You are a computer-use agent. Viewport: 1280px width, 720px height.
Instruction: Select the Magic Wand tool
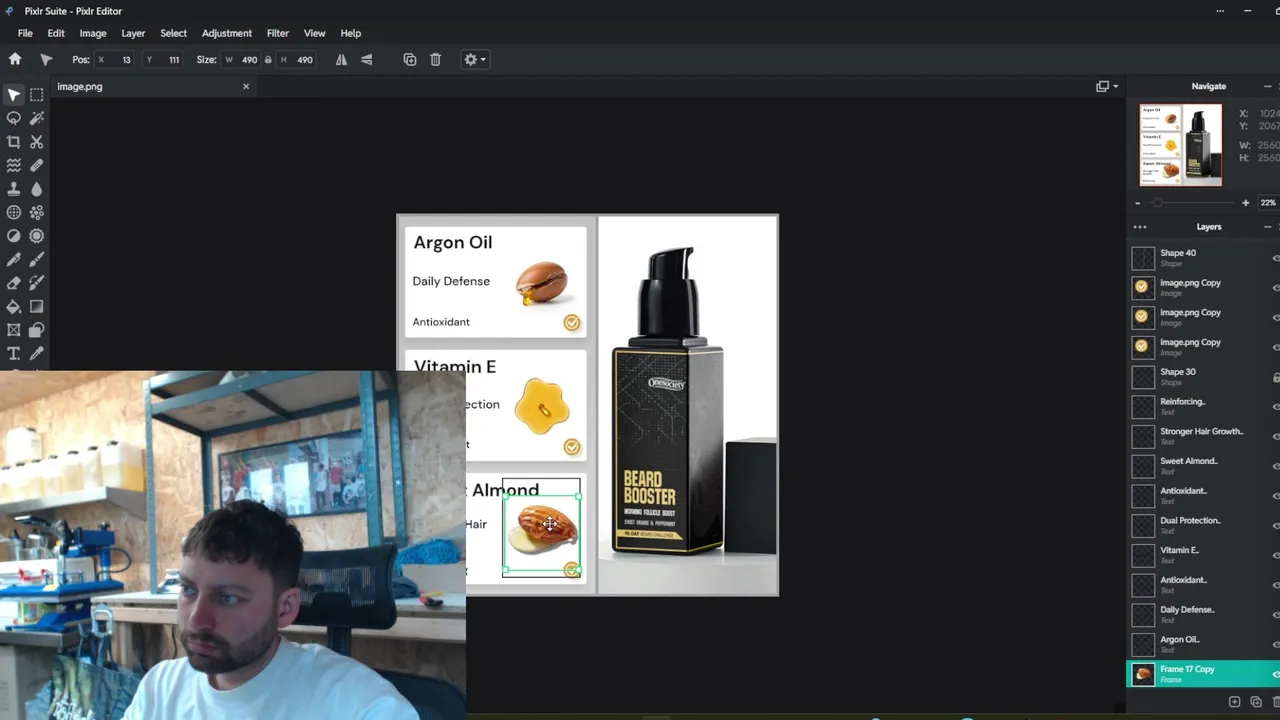tap(37, 118)
